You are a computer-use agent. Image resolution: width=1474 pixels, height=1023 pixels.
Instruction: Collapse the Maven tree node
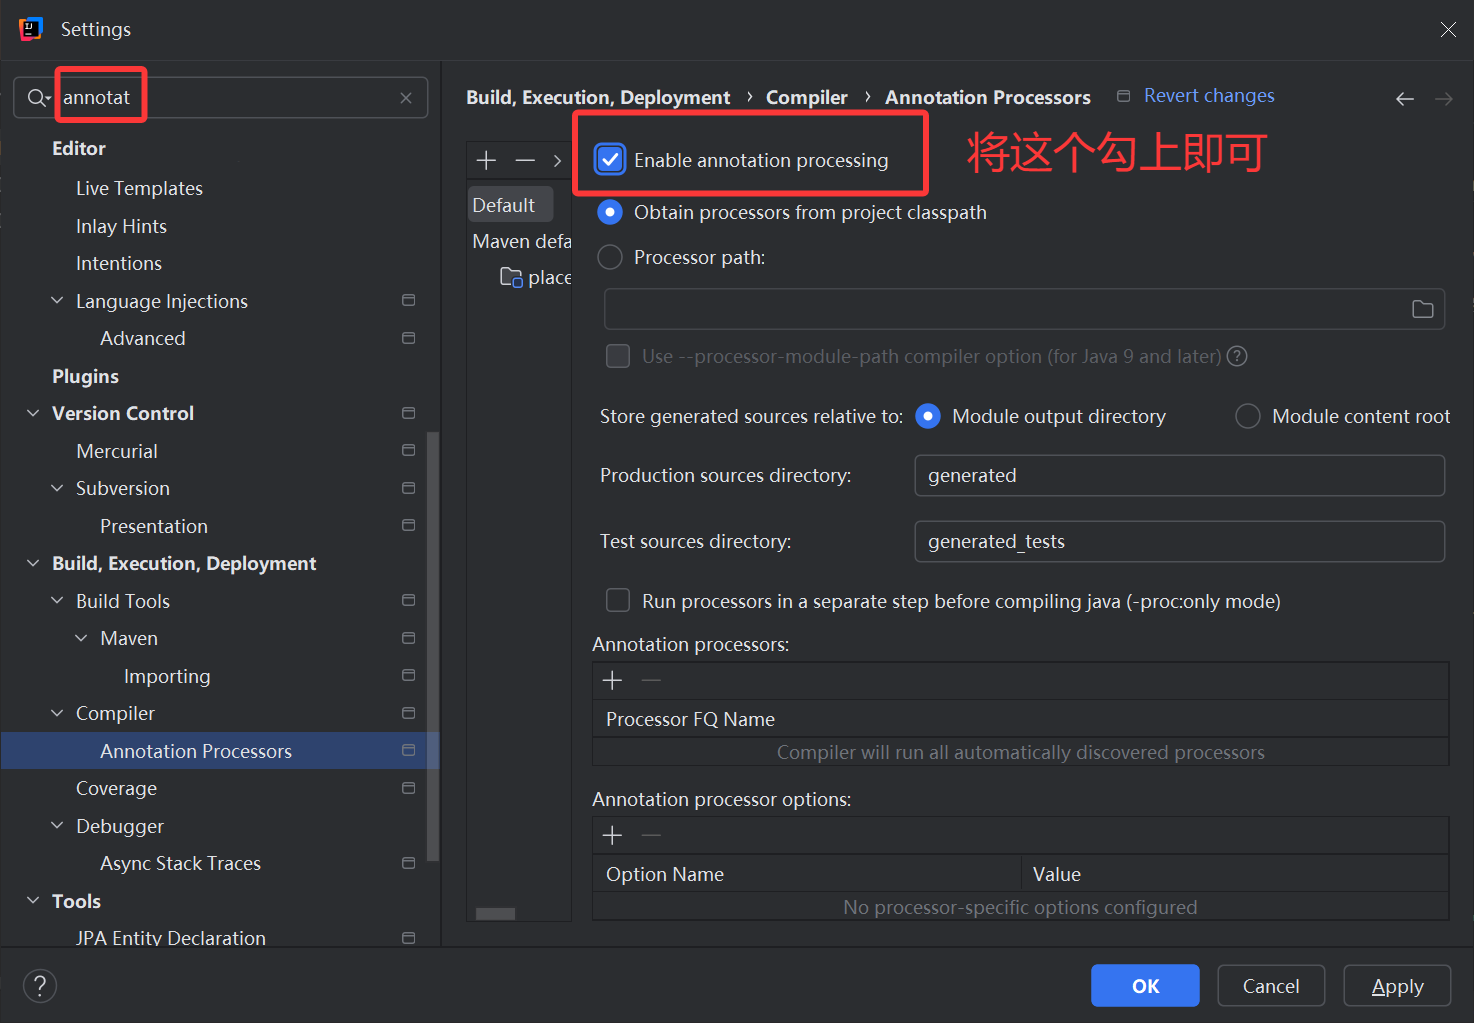pyautogui.click(x=81, y=638)
